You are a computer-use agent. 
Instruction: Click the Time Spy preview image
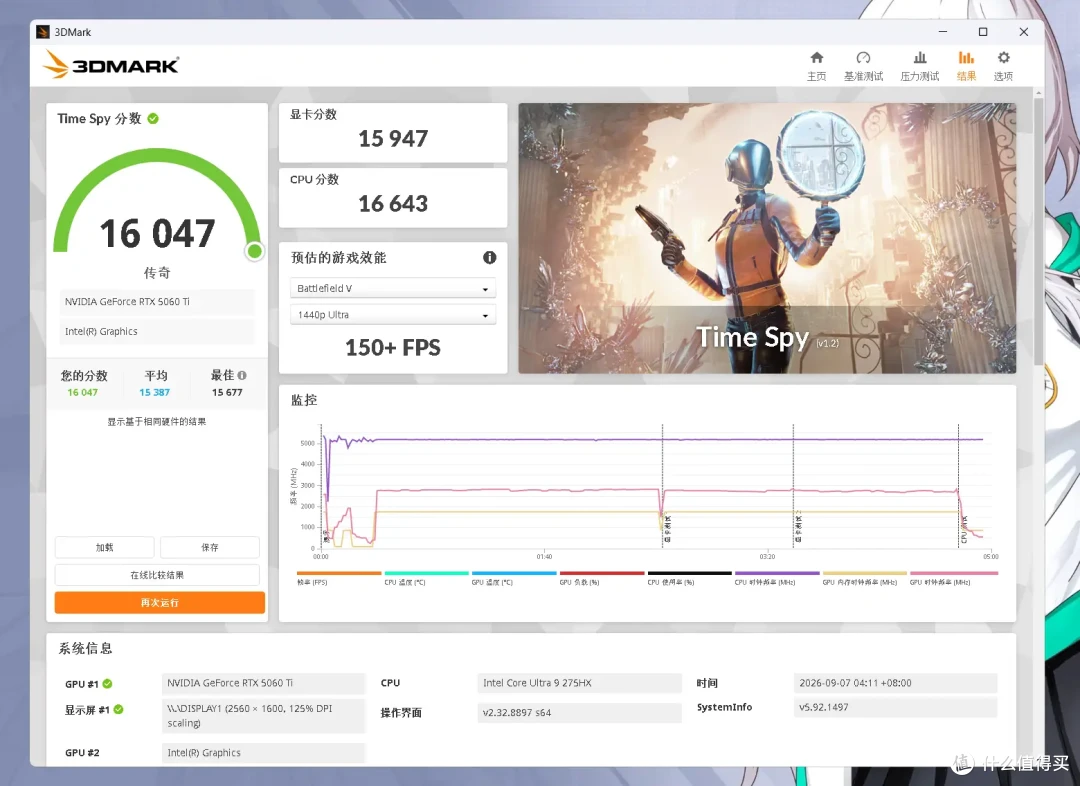pos(767,238)
